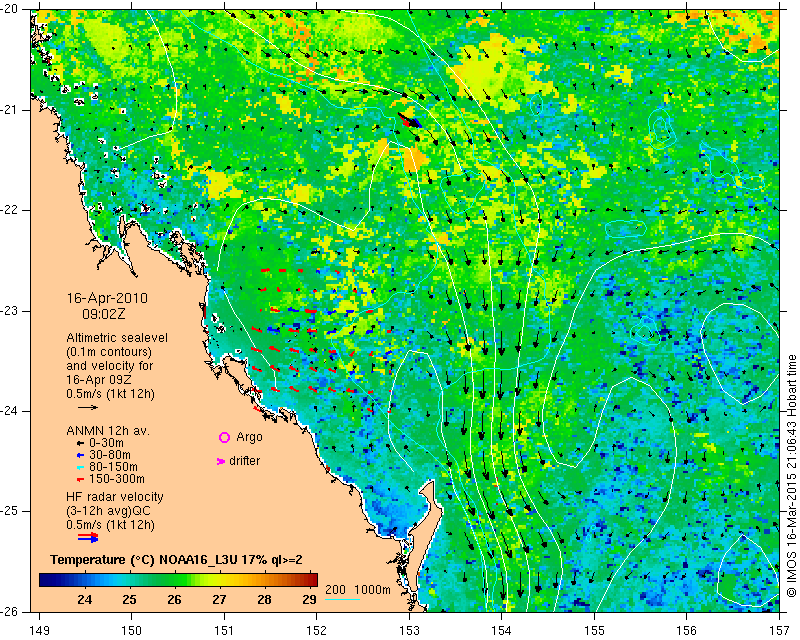The height and width of the screenshot is (640, 800).
Task: Click the cyan 200m contour legend line
Action: 343,599
